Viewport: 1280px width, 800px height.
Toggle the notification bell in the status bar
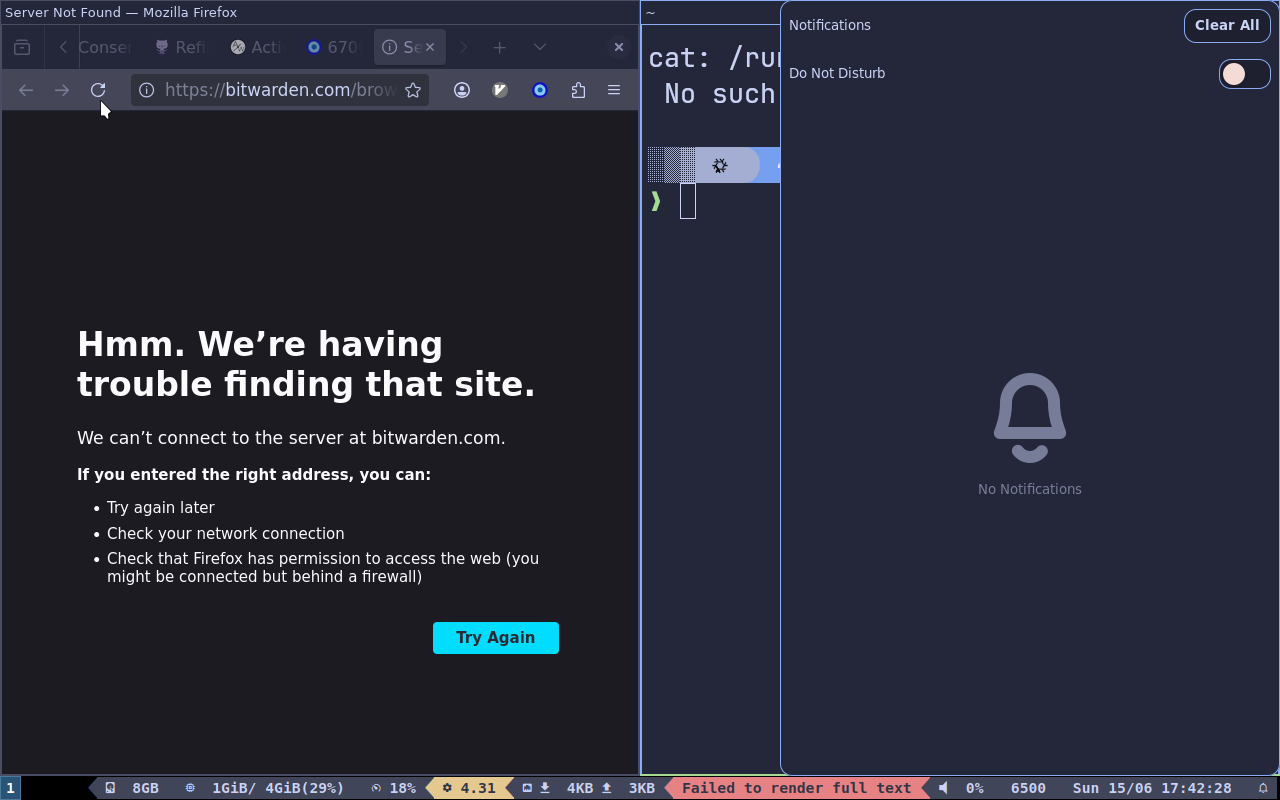[x=1263, y=788]
